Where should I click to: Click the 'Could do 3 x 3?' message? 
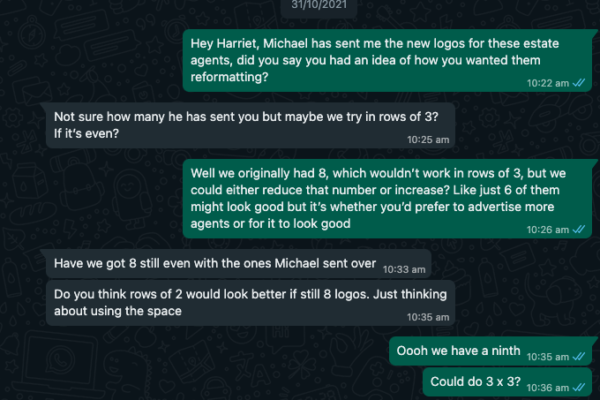[507, 382]
